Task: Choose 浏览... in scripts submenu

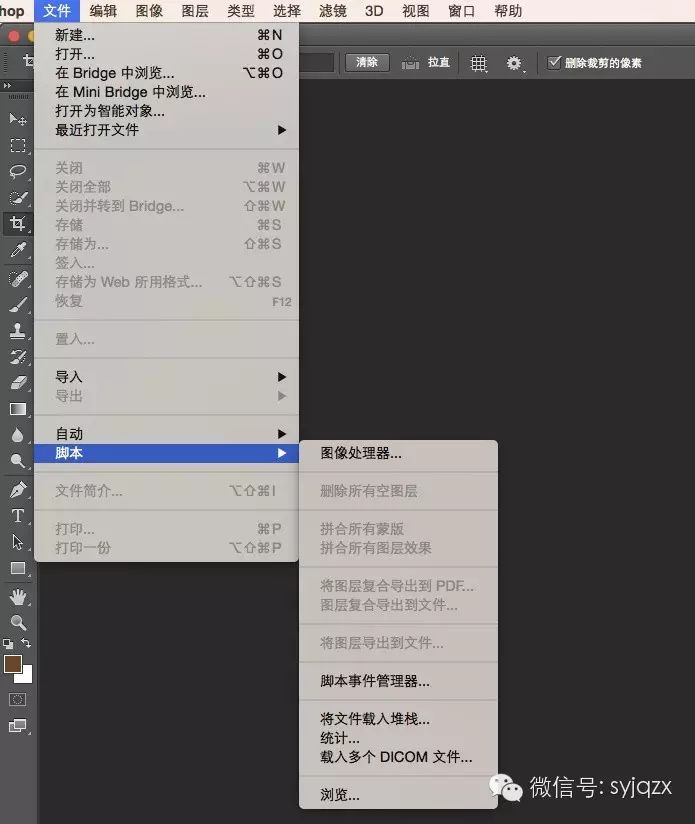Action: 398,795
